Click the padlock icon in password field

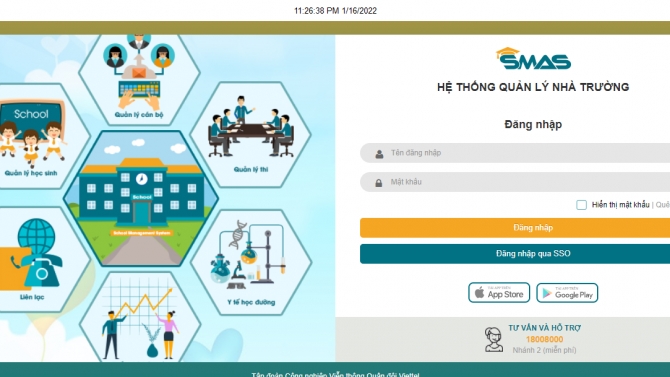[379, 183]
